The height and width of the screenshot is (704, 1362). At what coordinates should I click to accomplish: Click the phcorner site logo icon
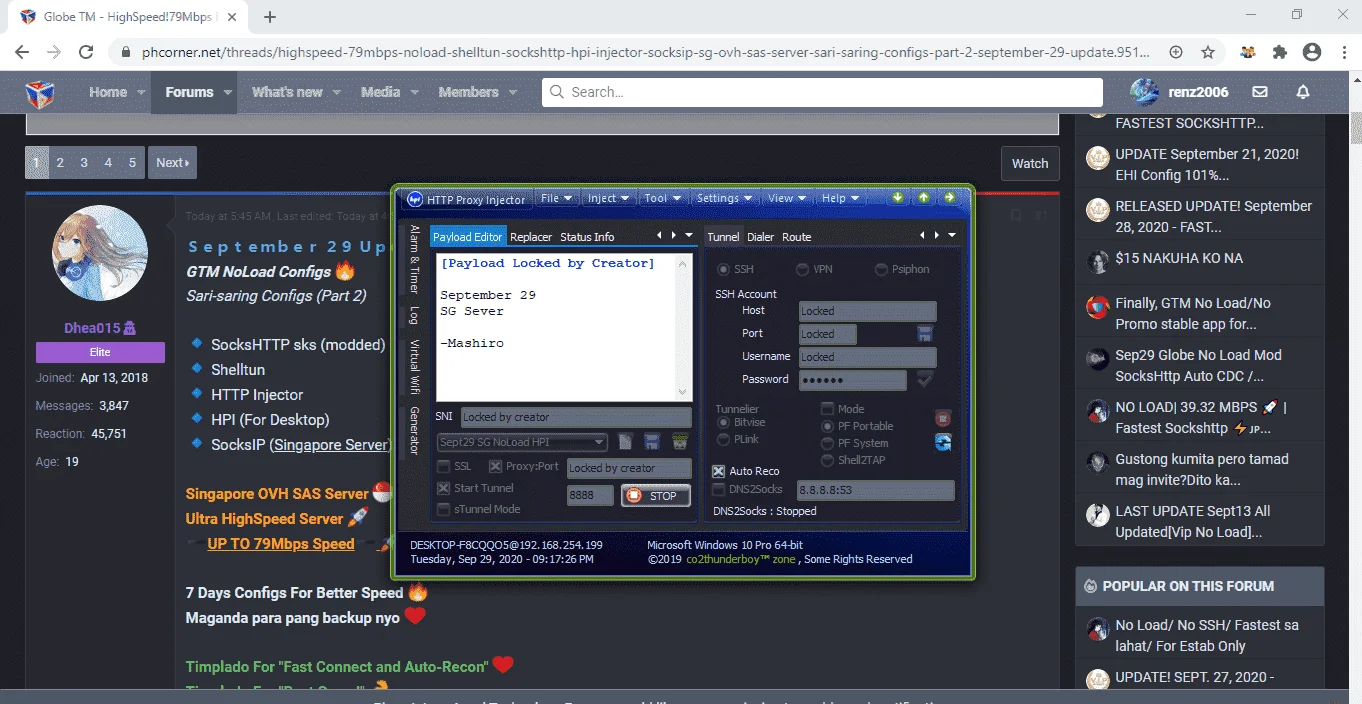39,93
